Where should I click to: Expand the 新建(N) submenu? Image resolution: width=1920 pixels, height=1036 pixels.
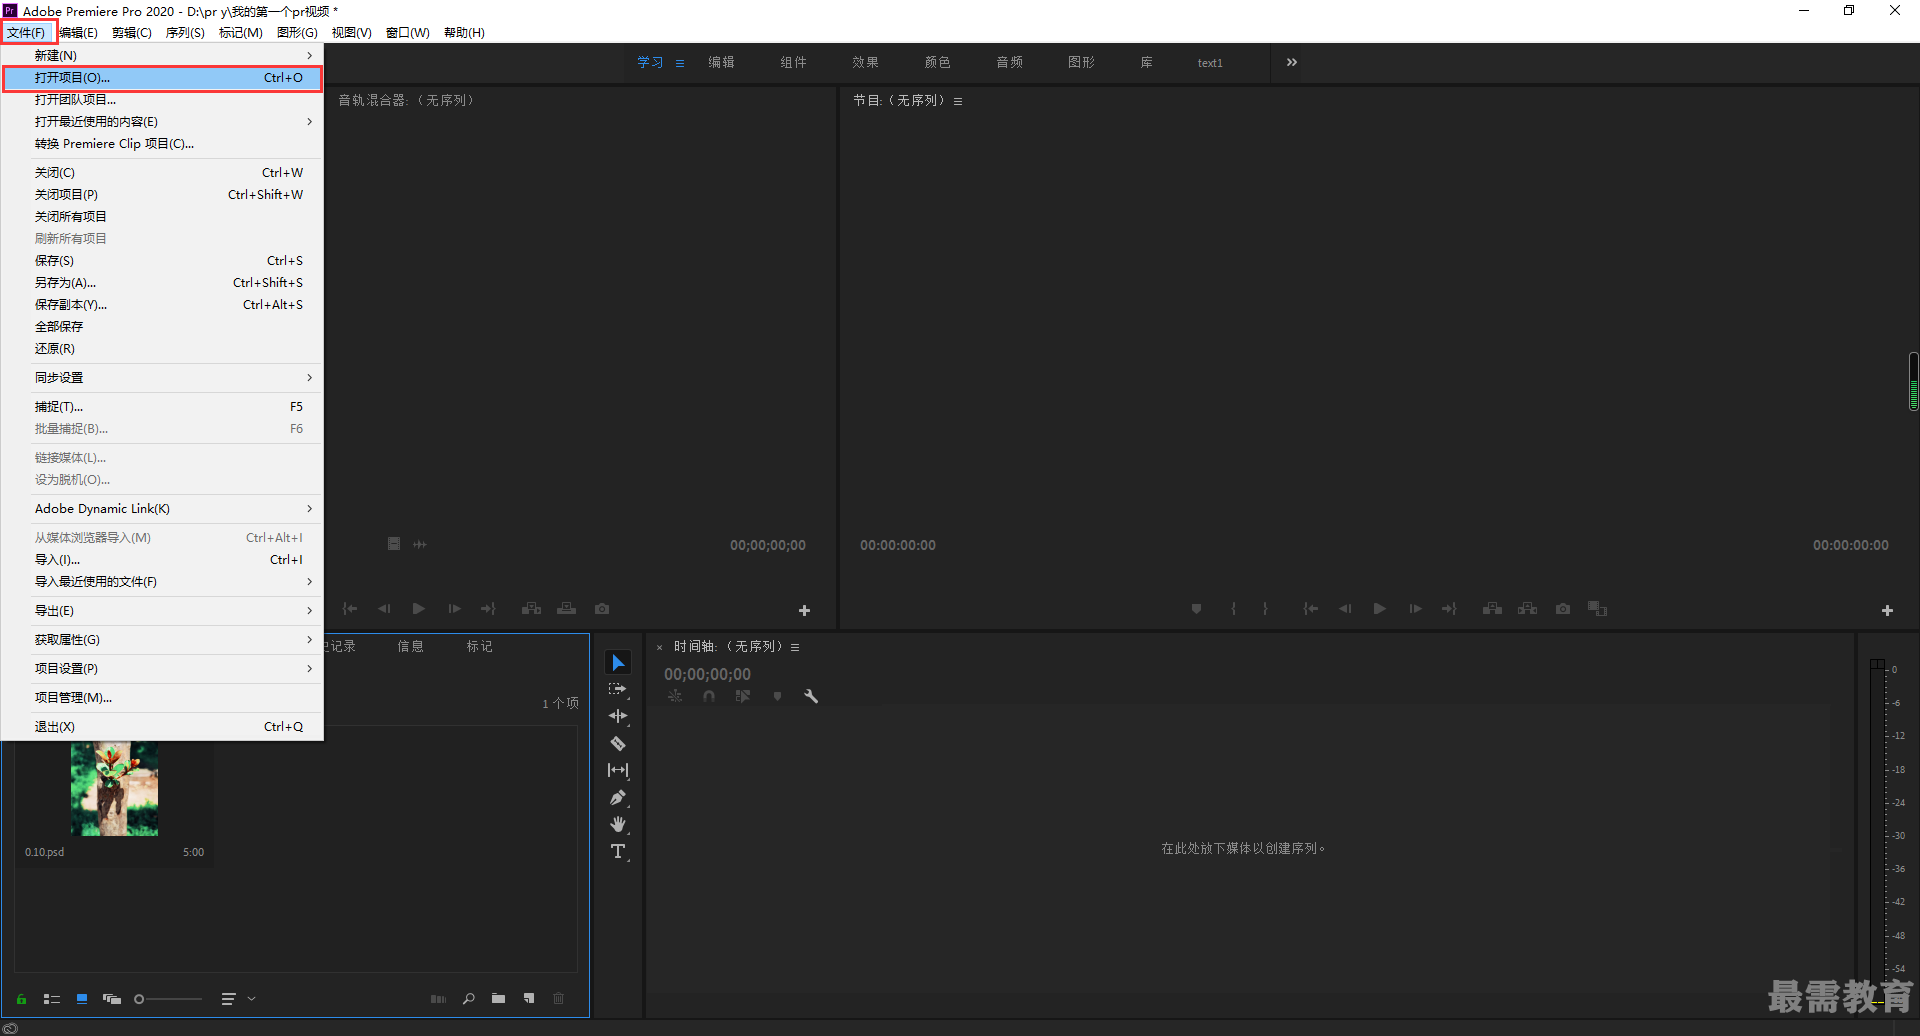163,55
